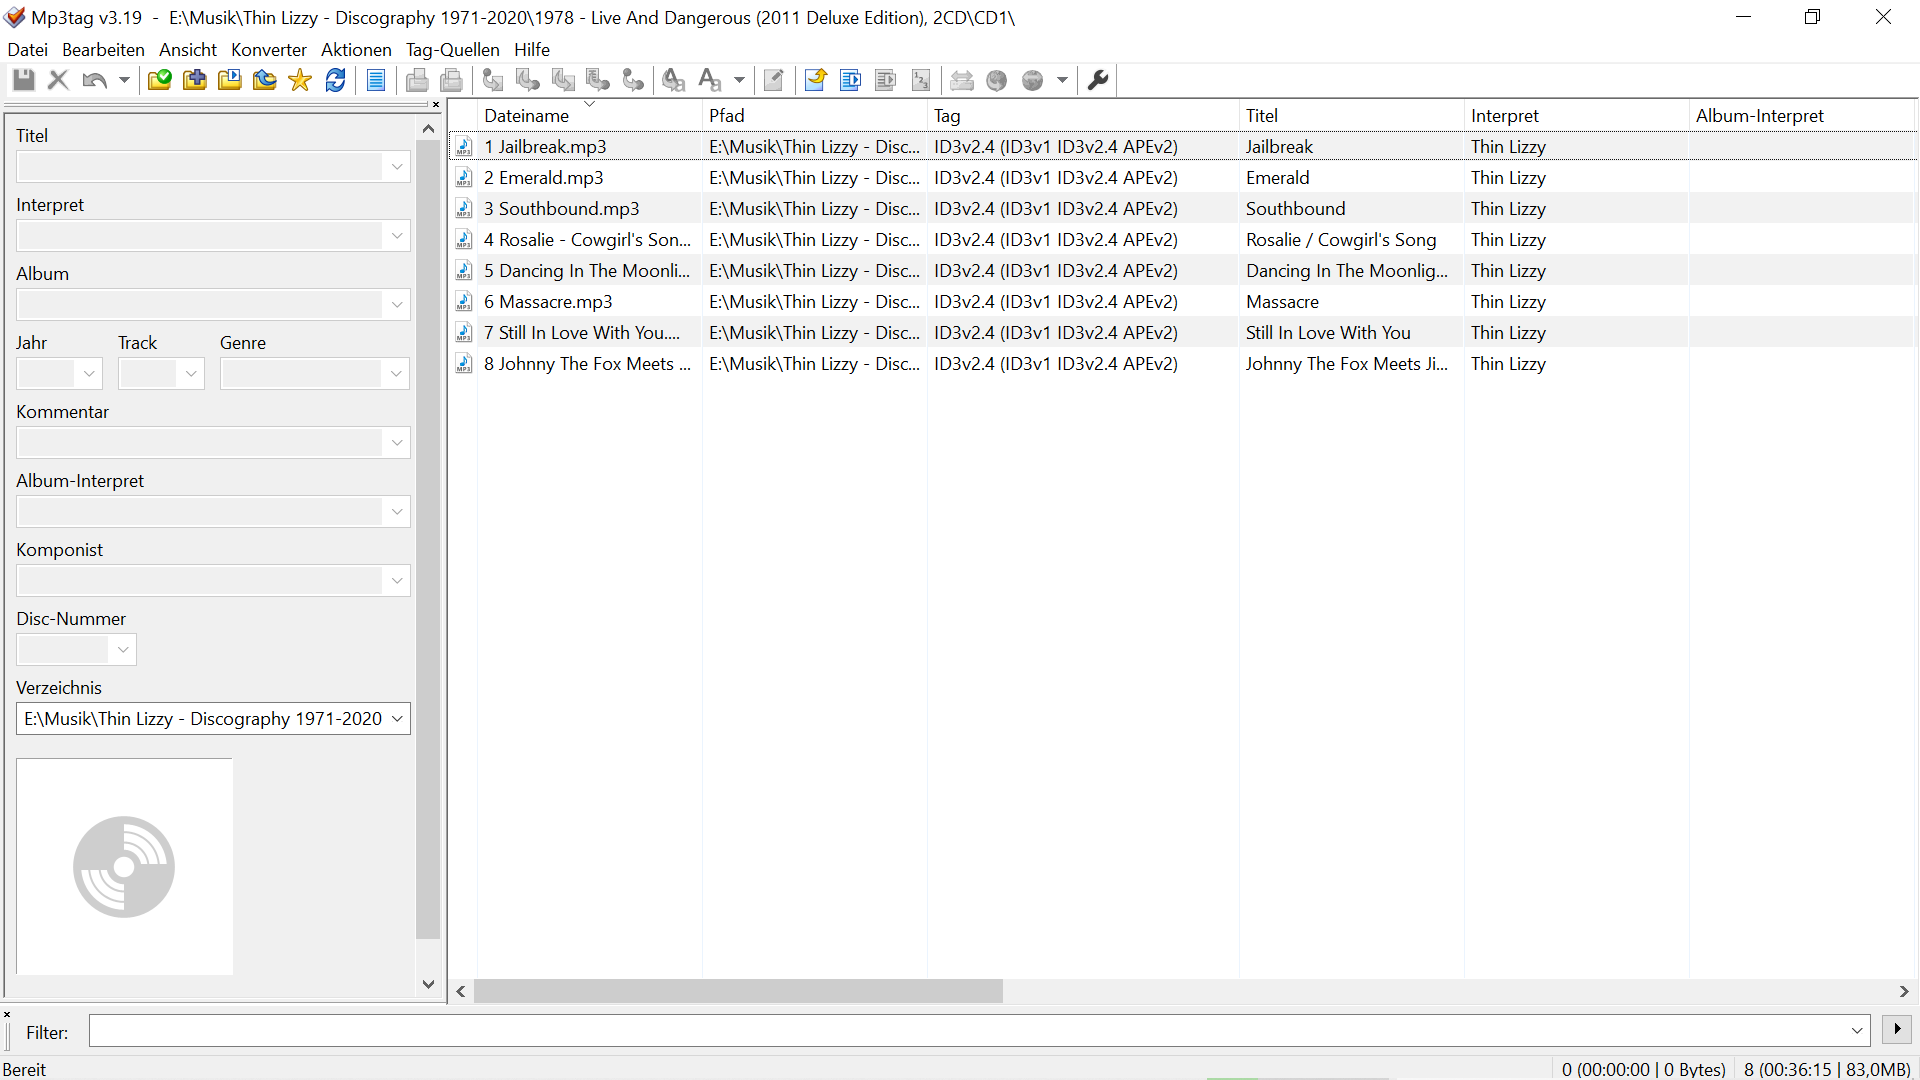Click the second gray globe web sources icon
The image size is (1920, 1080).
pos(1033,80)
